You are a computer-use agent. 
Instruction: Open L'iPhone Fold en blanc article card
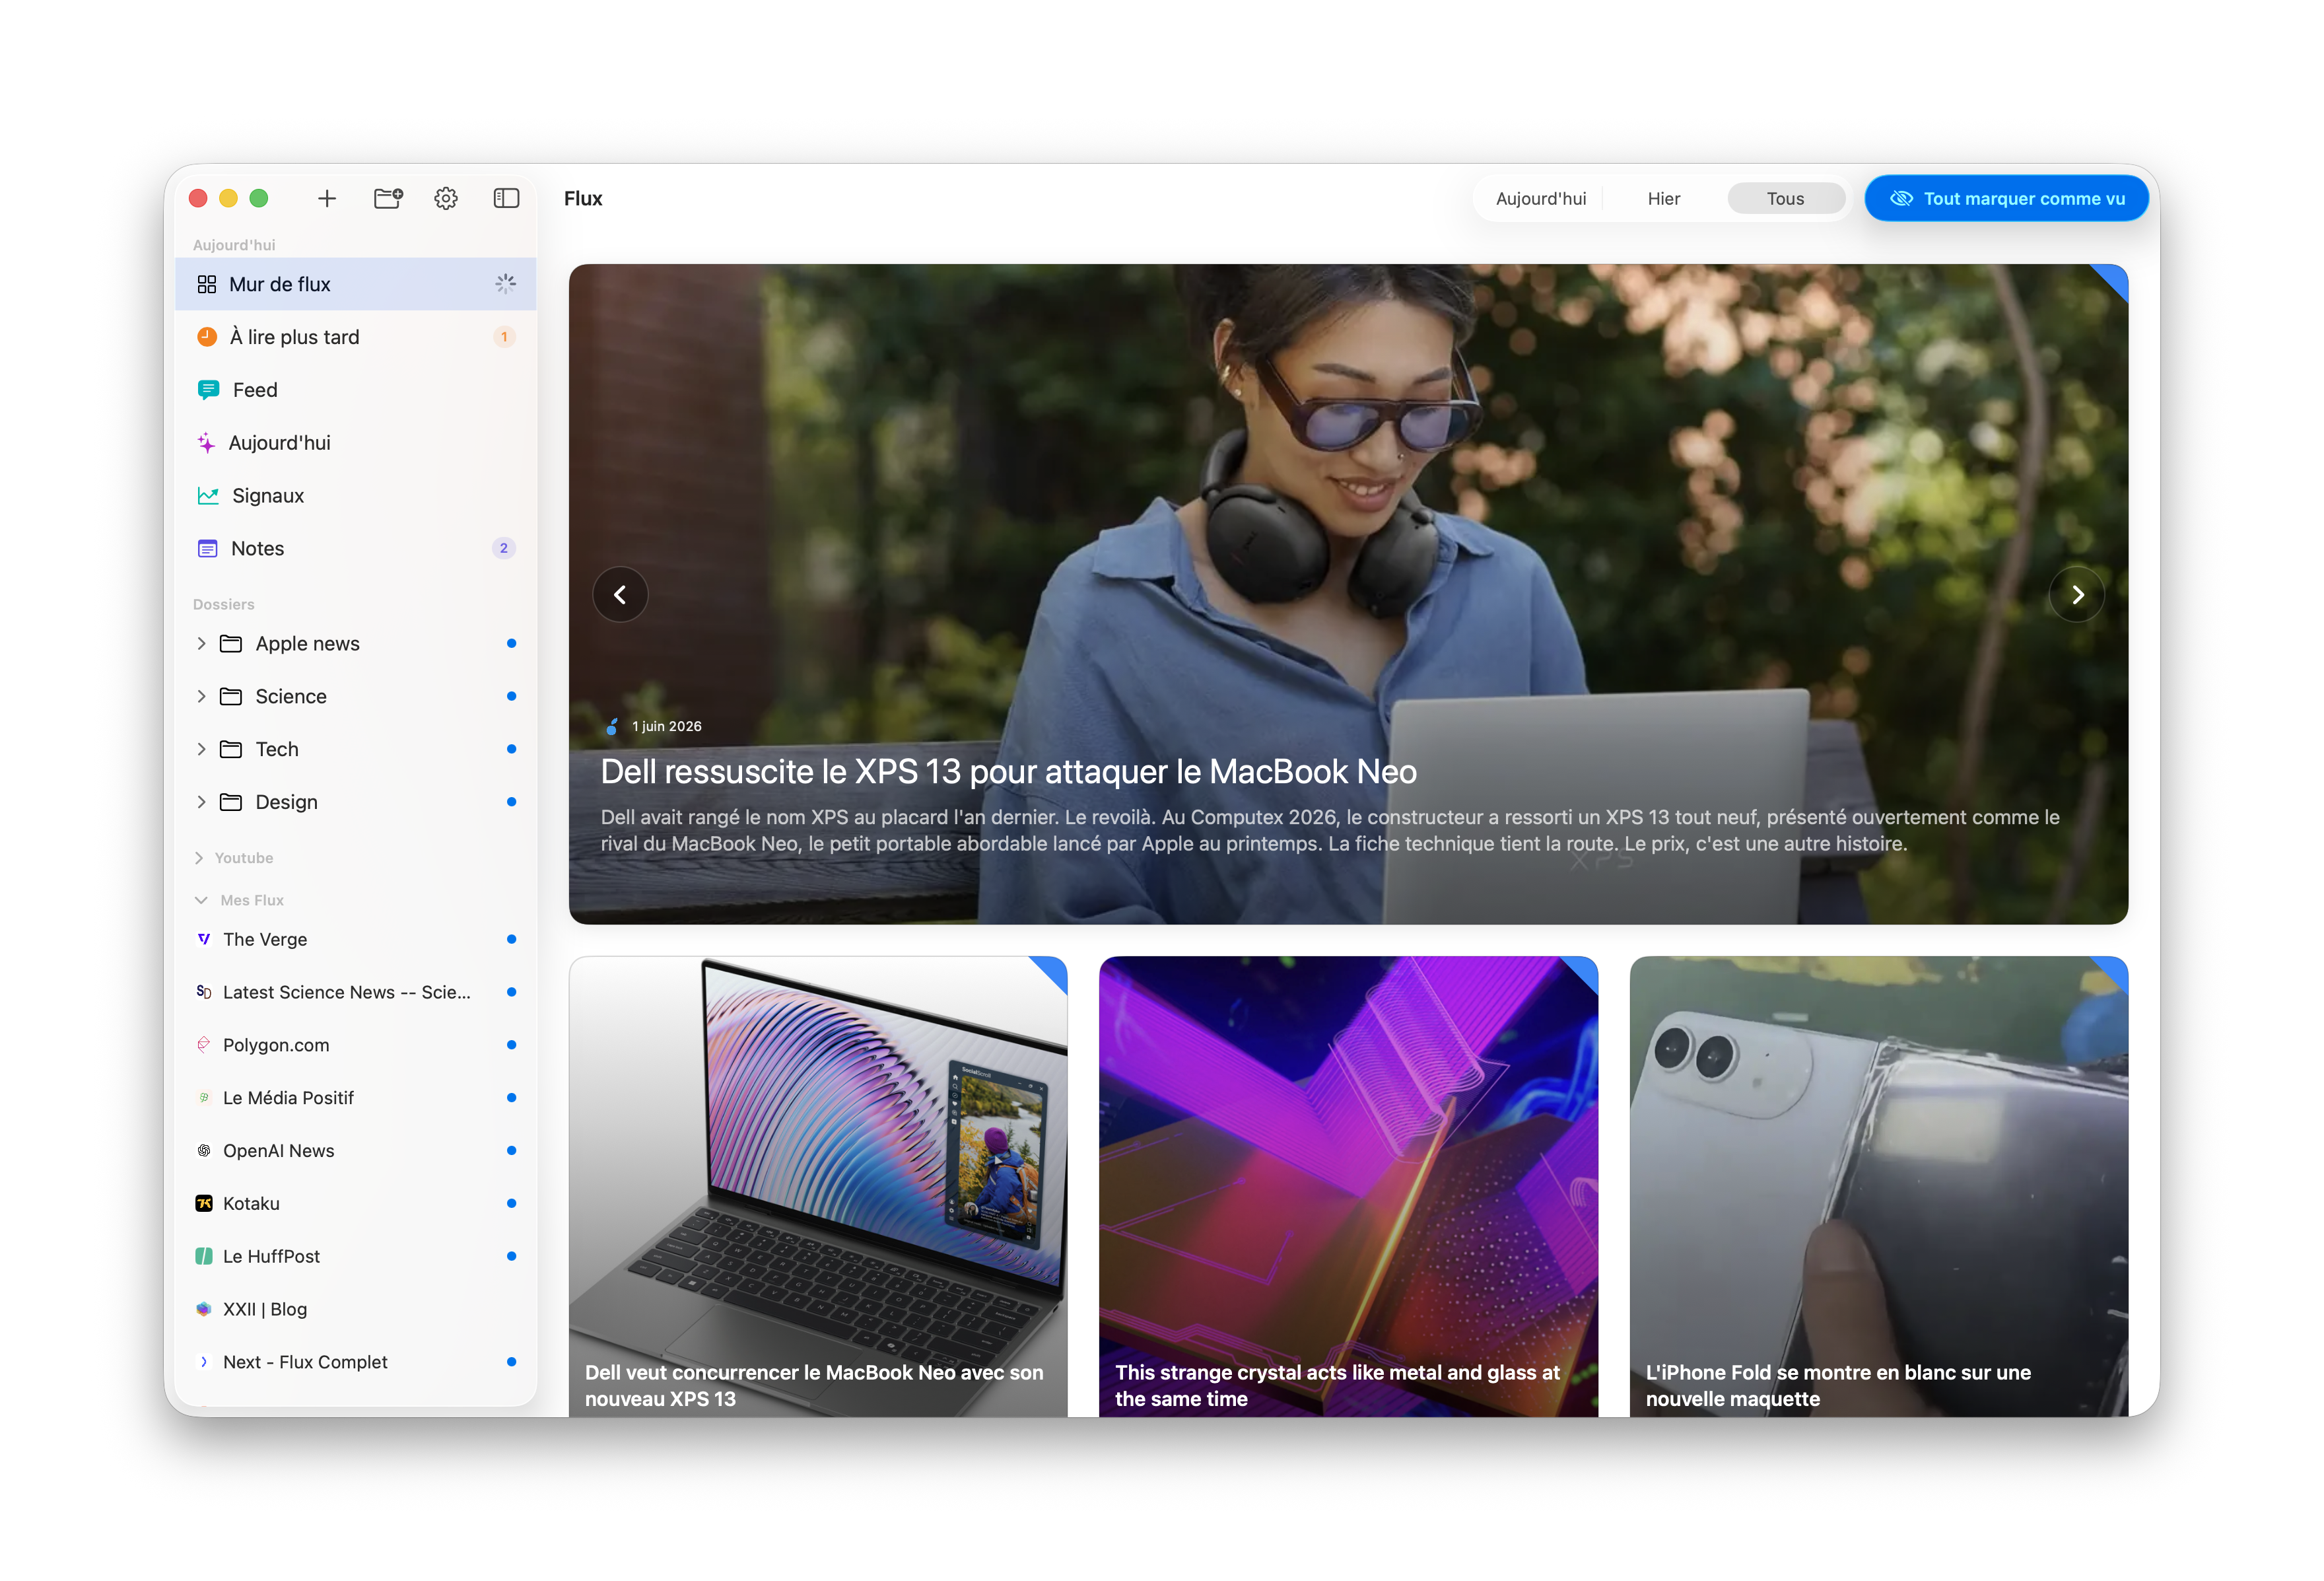click(x=1878, y=1187)
